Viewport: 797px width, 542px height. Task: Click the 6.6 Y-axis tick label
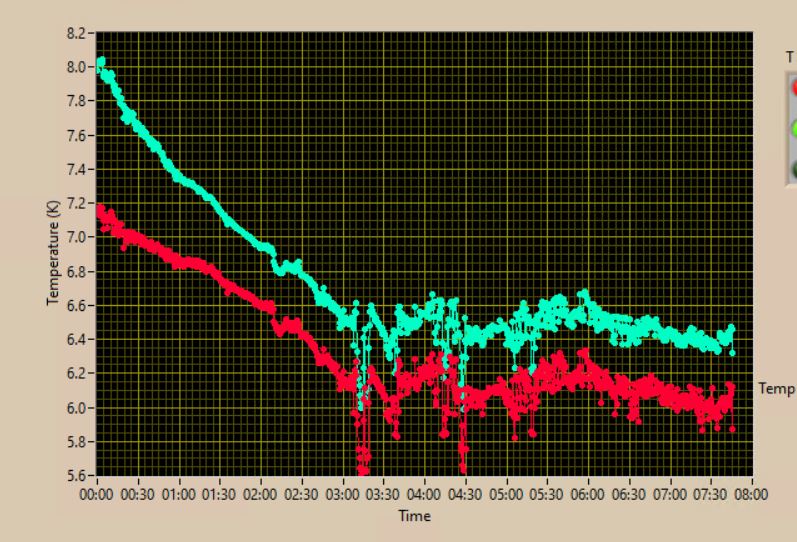76,306
